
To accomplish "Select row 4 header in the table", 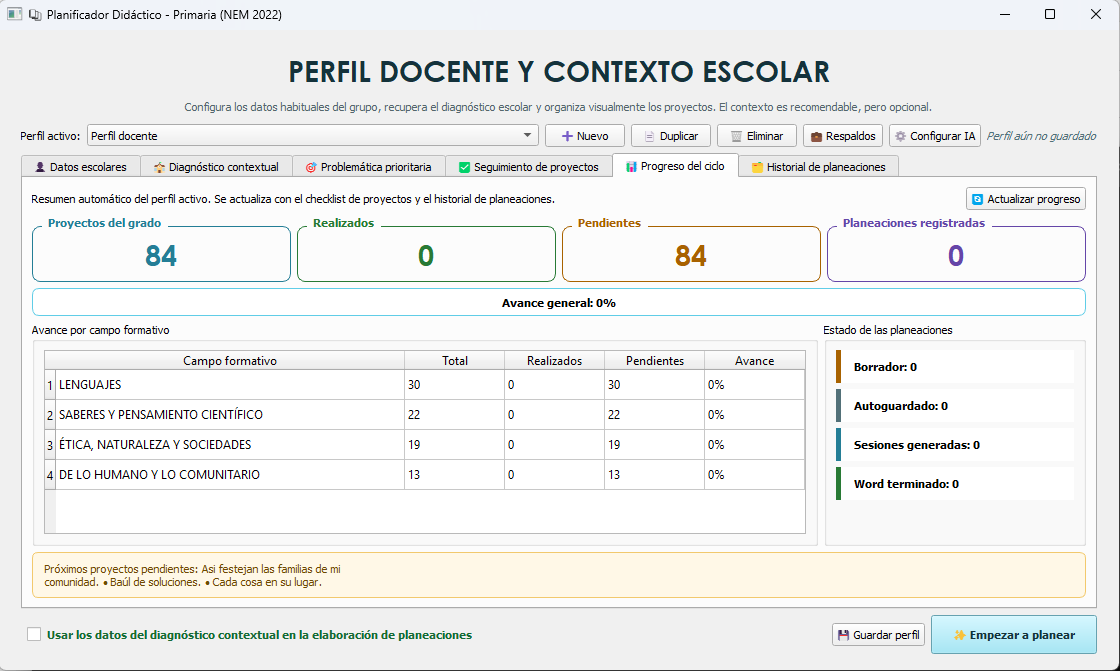I will [x=50, y=474].
